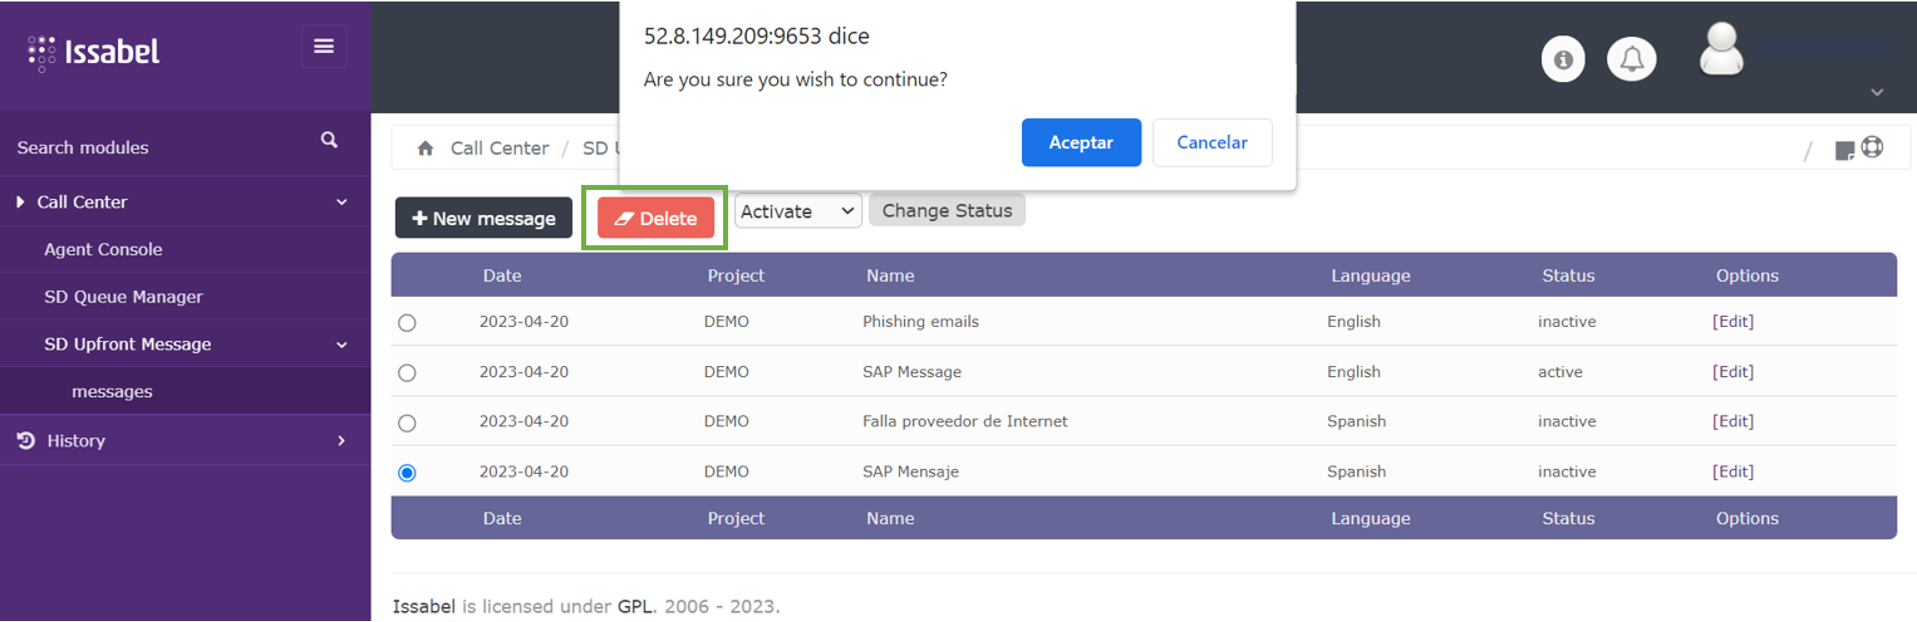This screenshot has width=1917, height=622.
Task: Open Agent Console in sidebar
Action: [103, 250]
